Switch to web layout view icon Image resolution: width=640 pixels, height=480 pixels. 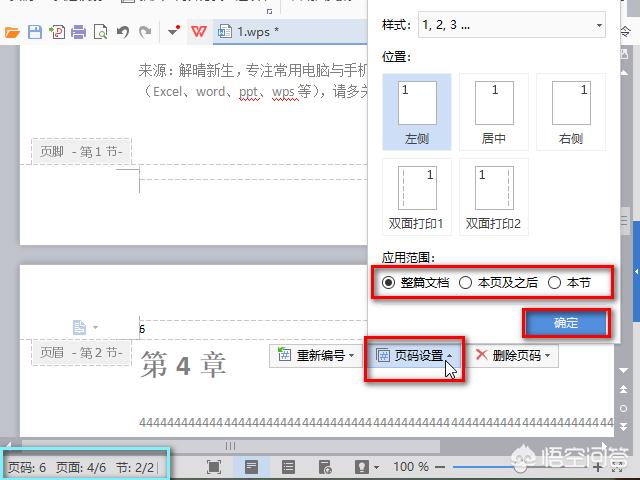pyautogui.click(x=325, y=467)
